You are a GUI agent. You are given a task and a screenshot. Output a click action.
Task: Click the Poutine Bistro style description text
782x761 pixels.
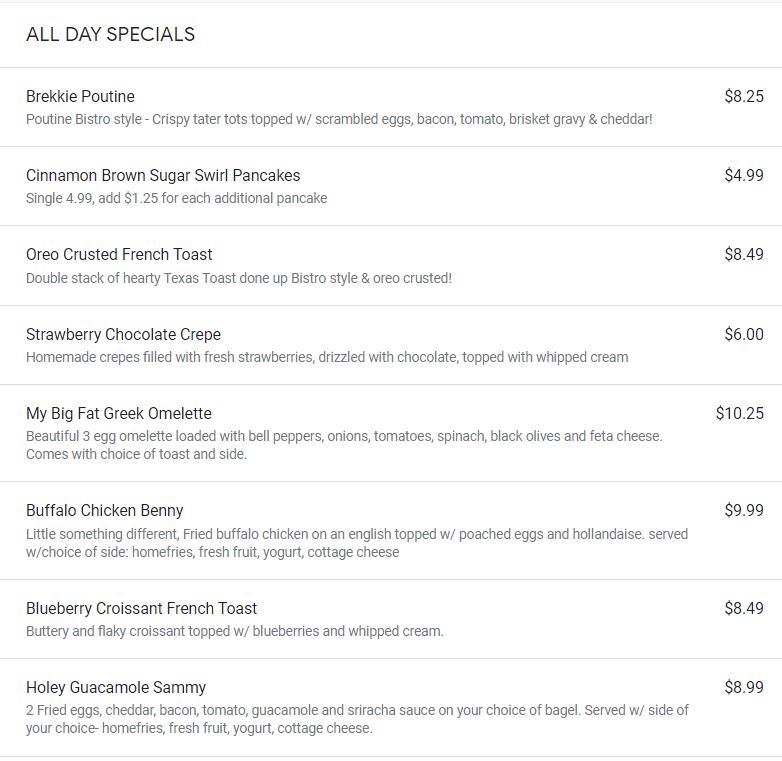pyautogui.click(x=339, y=119)
